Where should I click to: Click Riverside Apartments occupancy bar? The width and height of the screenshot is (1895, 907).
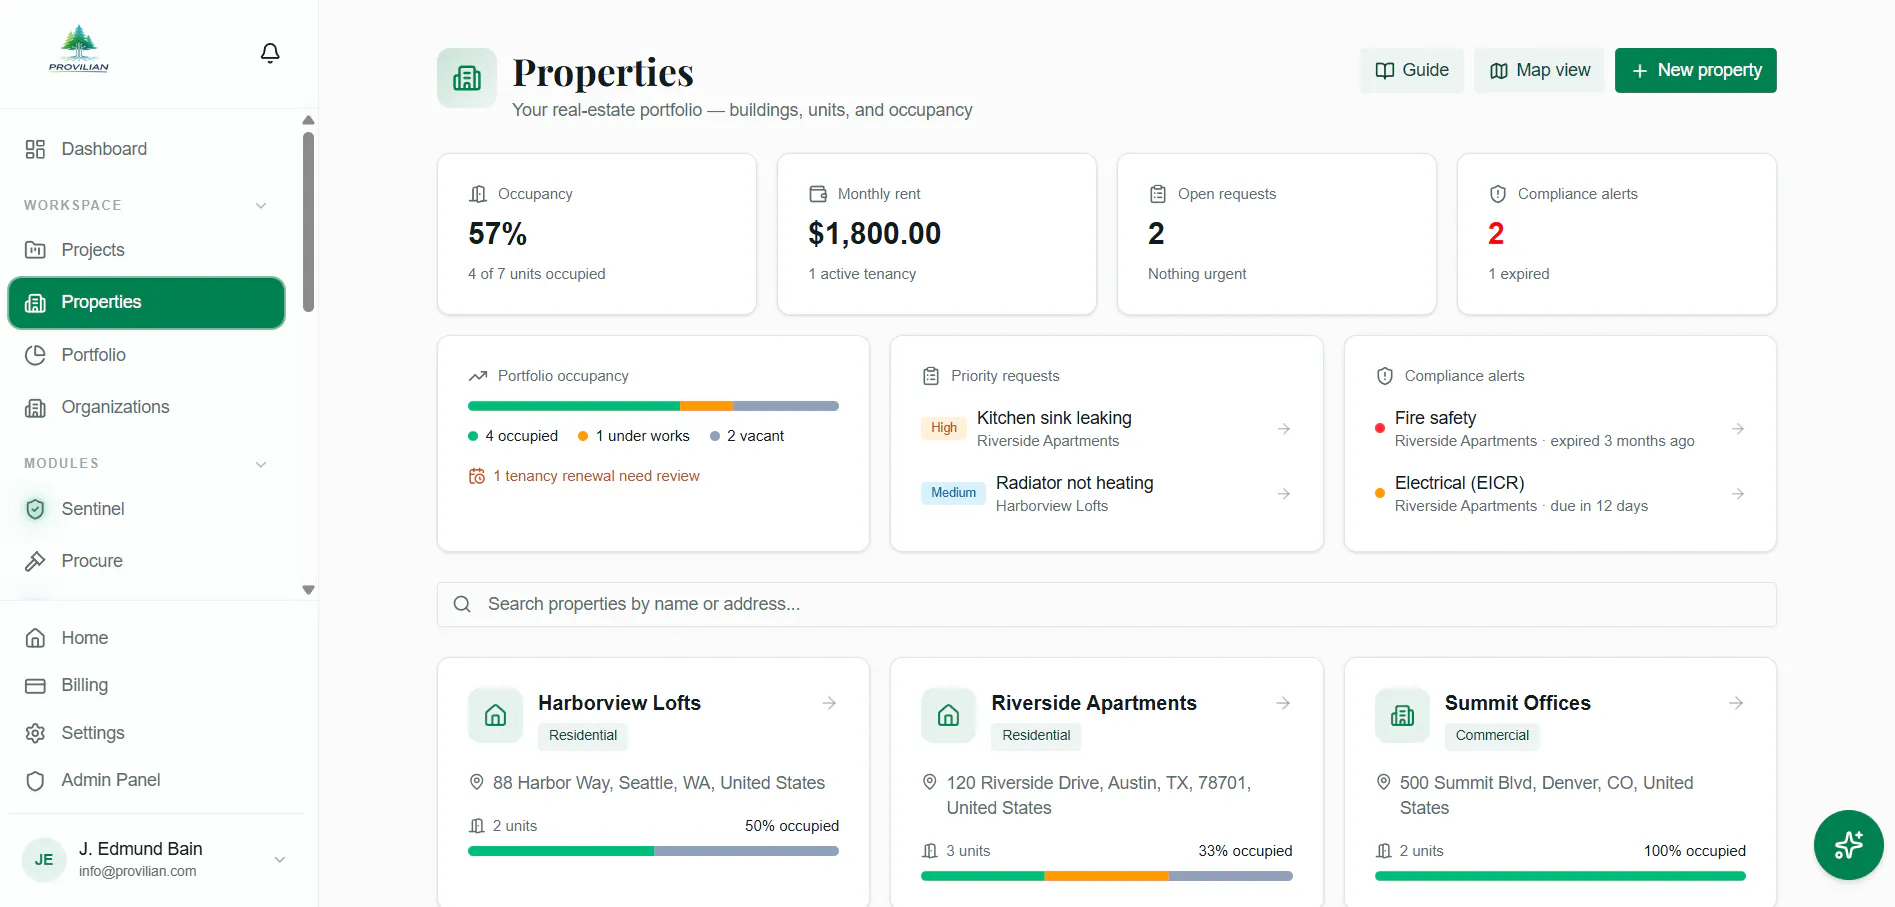pyautogui.click(x=1107, y=876)
